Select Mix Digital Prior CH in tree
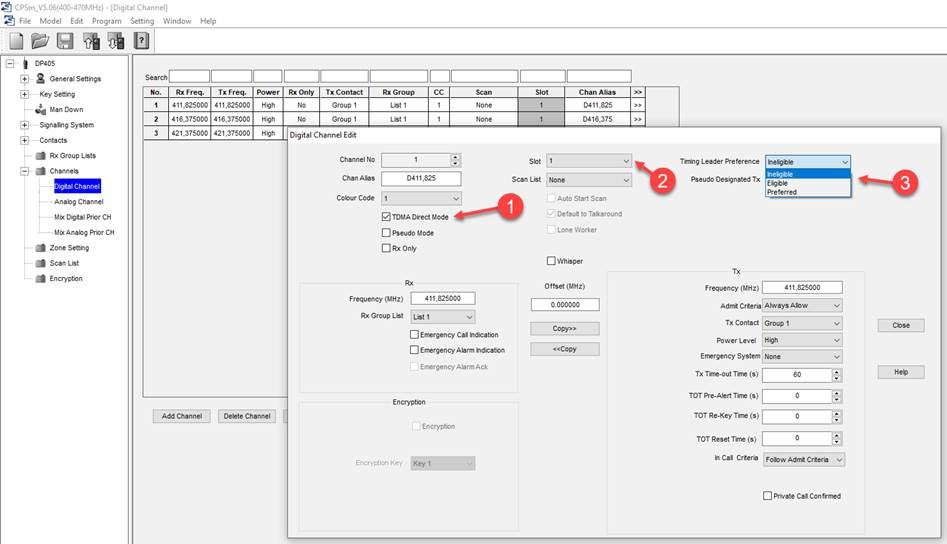 point(83,217)
